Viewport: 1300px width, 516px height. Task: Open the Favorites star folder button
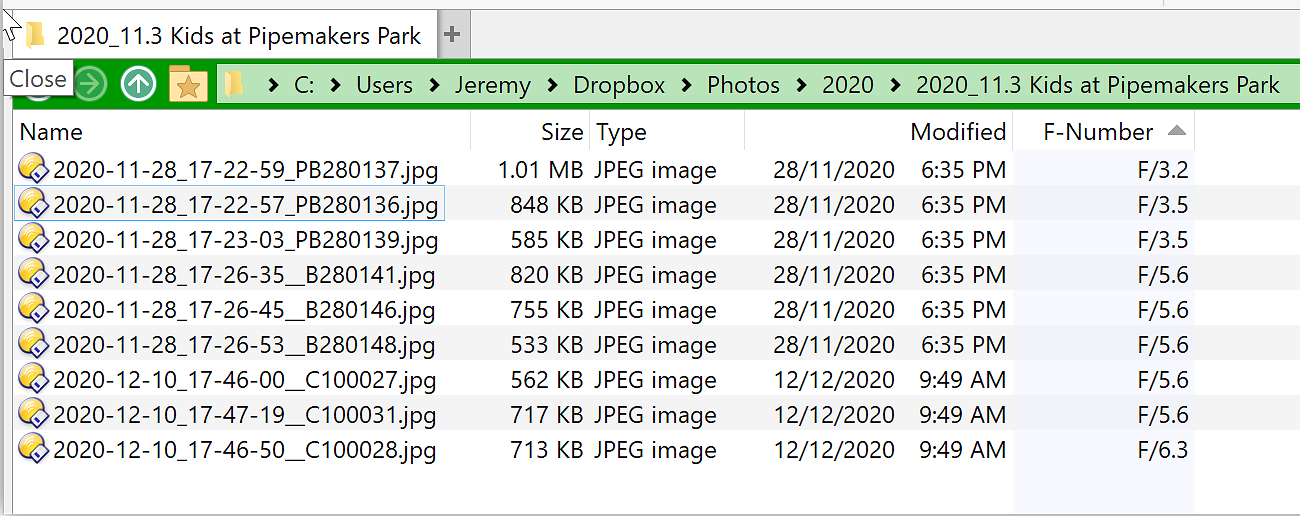tap(187, 84)
